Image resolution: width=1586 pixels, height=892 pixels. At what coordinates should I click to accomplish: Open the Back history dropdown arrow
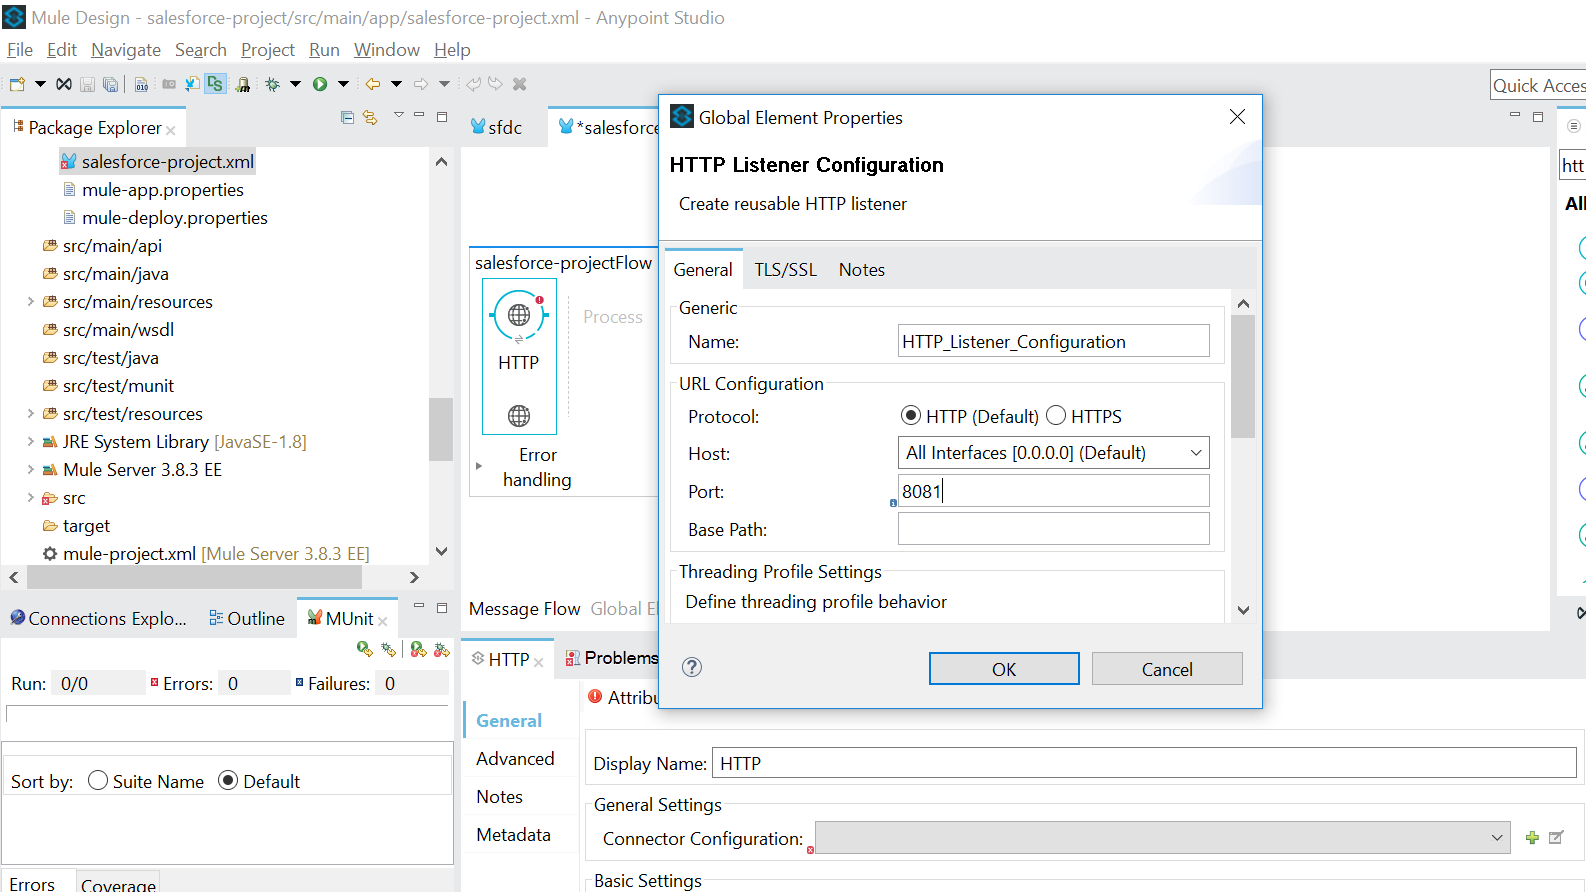[x=397, y=84]
